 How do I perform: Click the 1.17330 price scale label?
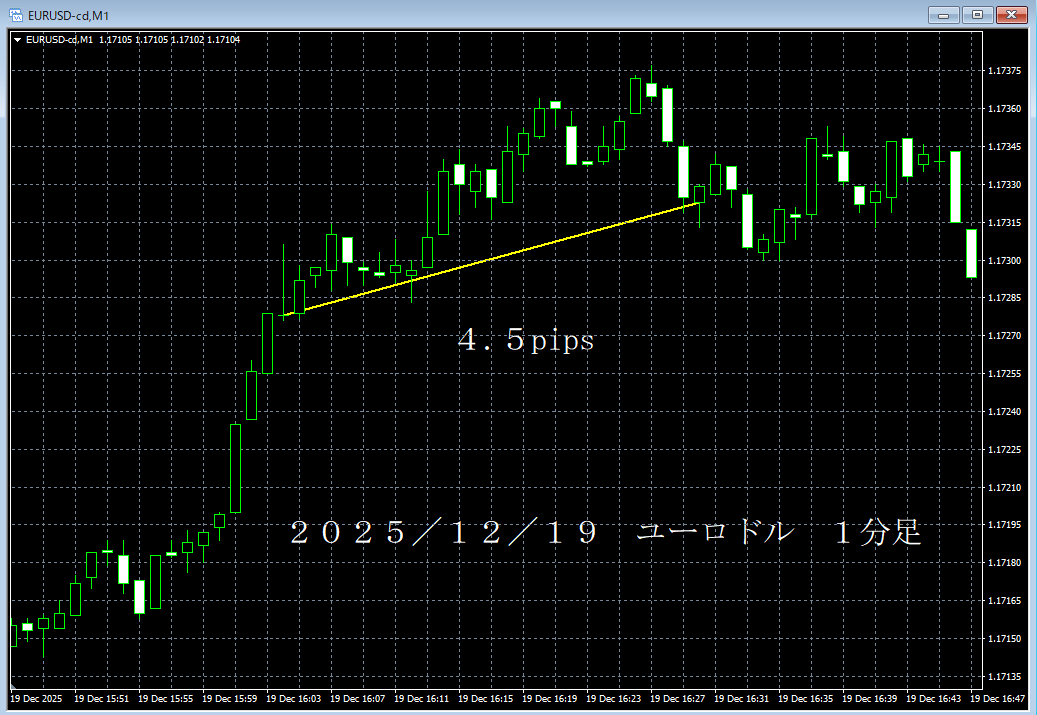tap(1004, 185)
